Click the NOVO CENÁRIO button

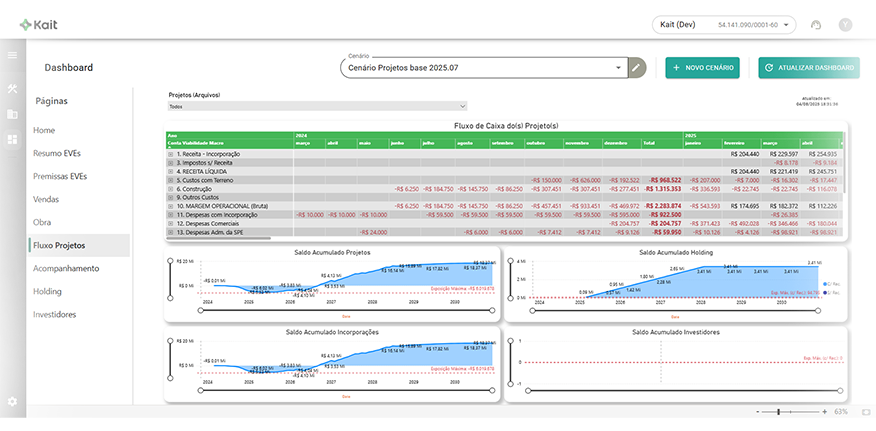point(702,68)
